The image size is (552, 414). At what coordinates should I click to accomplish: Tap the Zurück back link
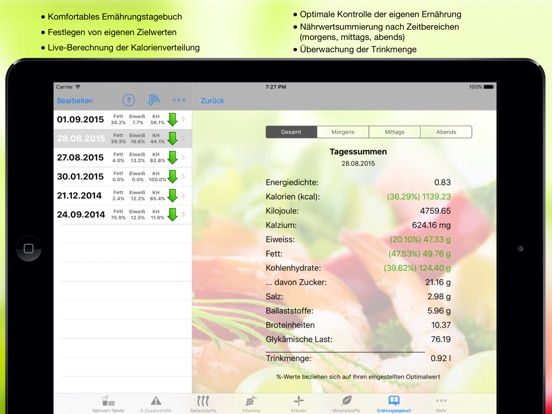click(x=212, y=101)
